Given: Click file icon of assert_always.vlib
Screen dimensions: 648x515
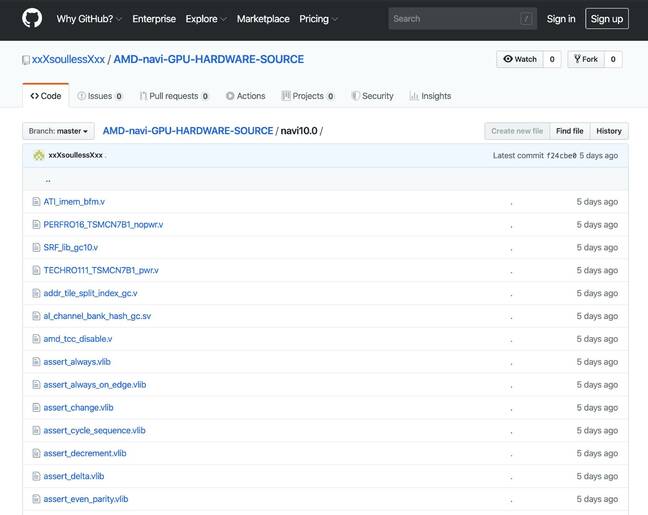Looking at the screenshot, I should [x=36, y=362].
